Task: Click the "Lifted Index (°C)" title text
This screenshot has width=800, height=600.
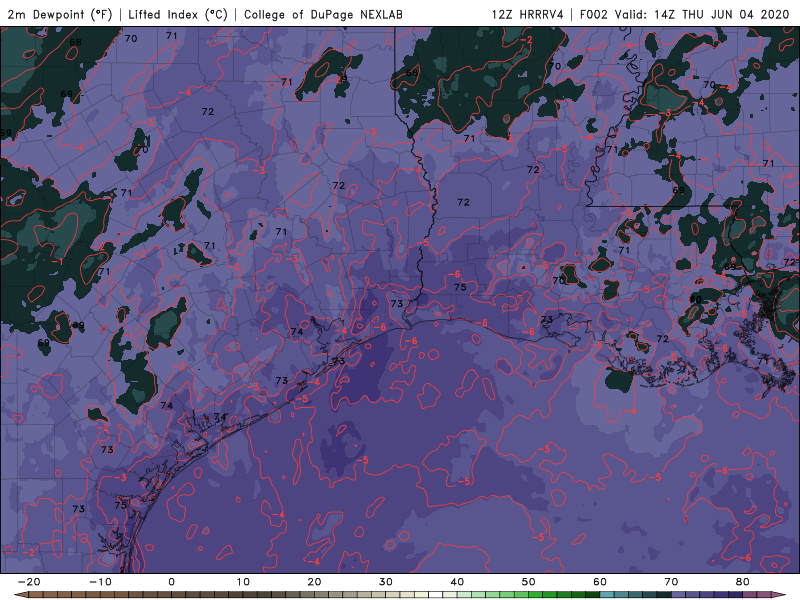Action: tap(178, 14)
